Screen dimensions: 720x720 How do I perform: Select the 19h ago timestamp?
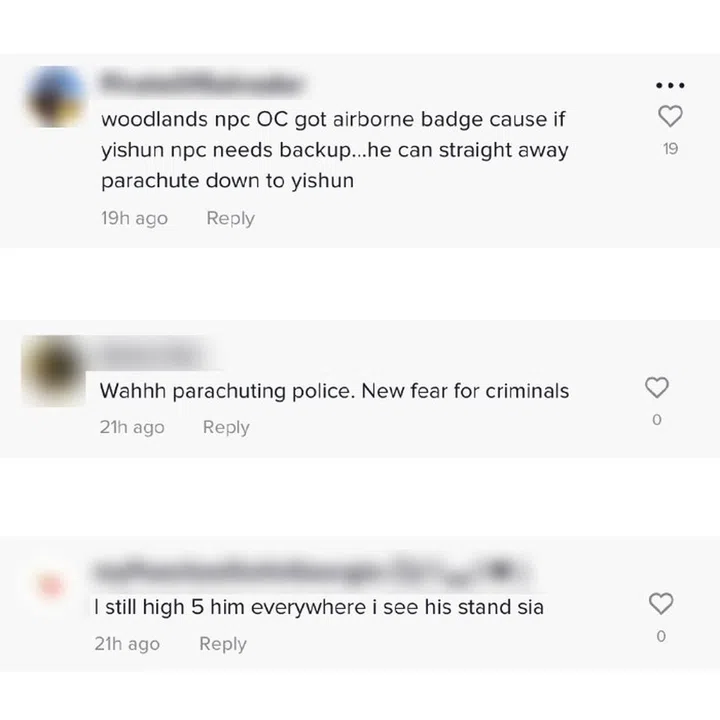tap(135, 218)
